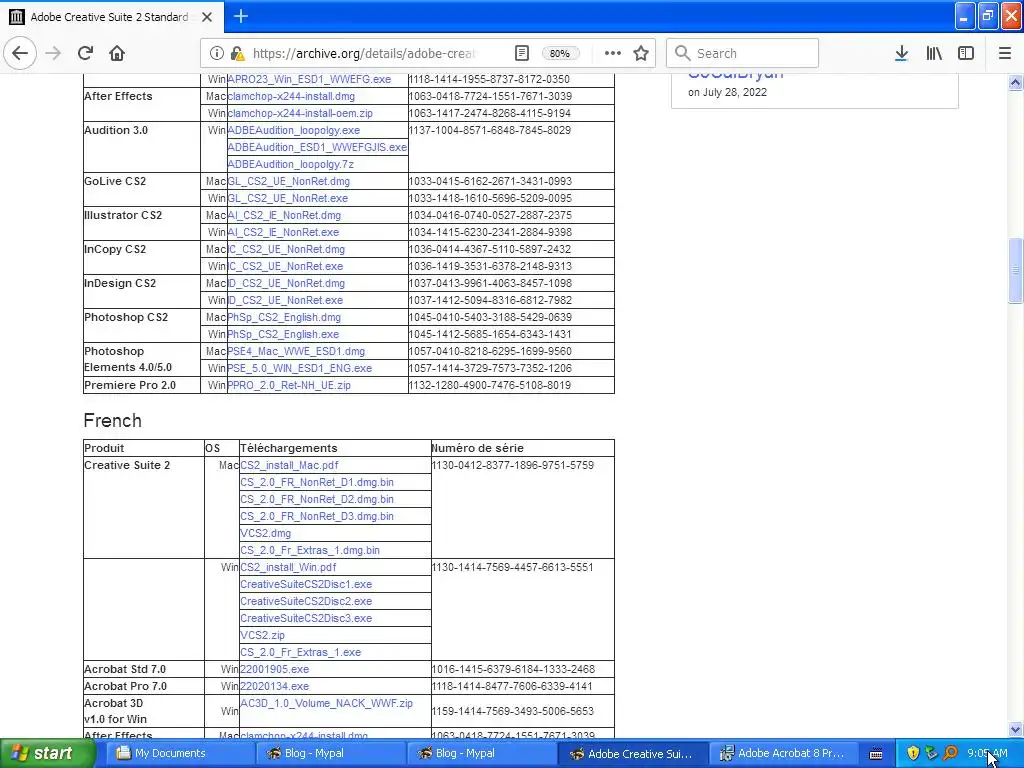This screenshot has width=1024, height=768.
Task: Select Photoshop CS2 Mac serial 1045-0410-5403-3188-5429-0639
Action: 490,317
